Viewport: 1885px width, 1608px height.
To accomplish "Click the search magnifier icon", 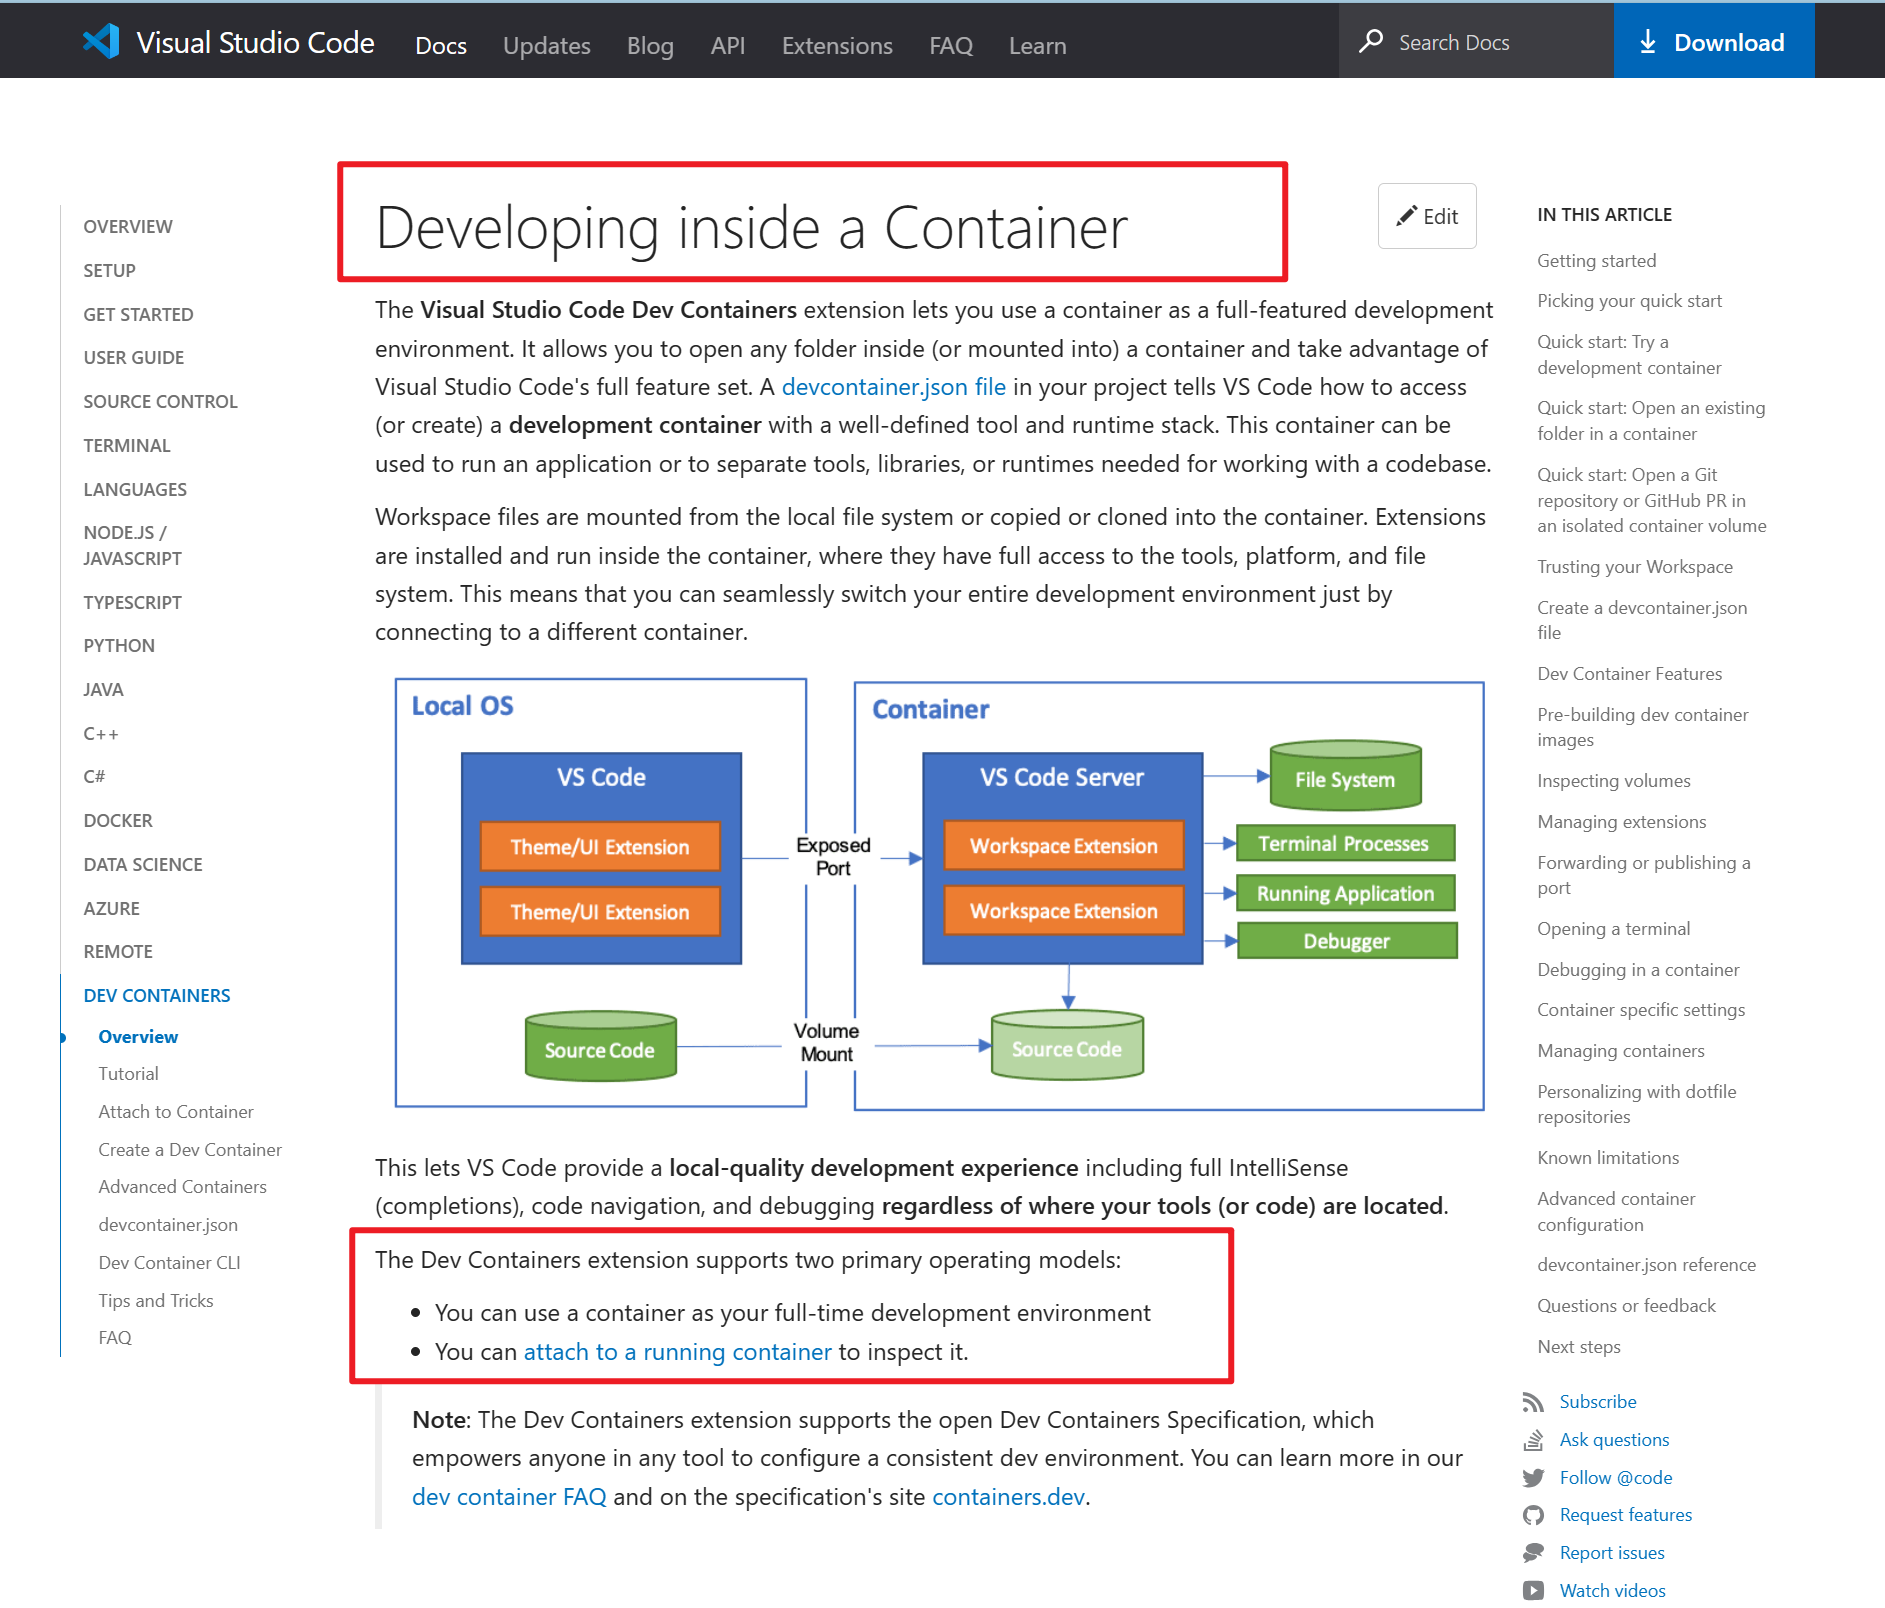I will coord(1371,41).
